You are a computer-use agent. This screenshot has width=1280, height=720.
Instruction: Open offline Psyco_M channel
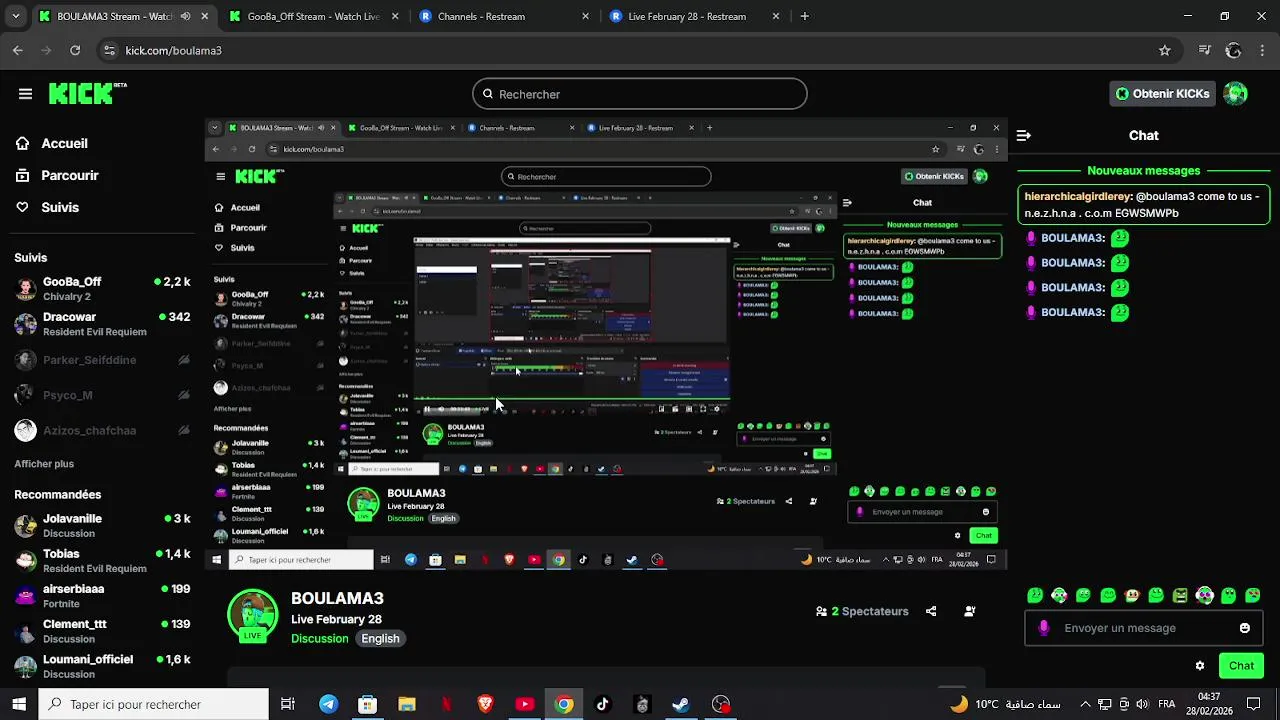(x=102, y=395)
